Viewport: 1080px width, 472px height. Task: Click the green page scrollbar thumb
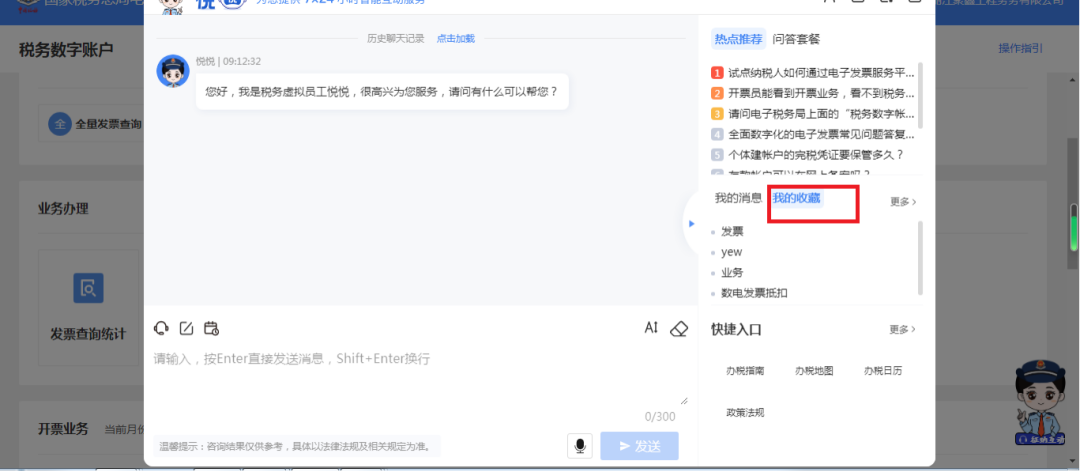pos(1073,228)
